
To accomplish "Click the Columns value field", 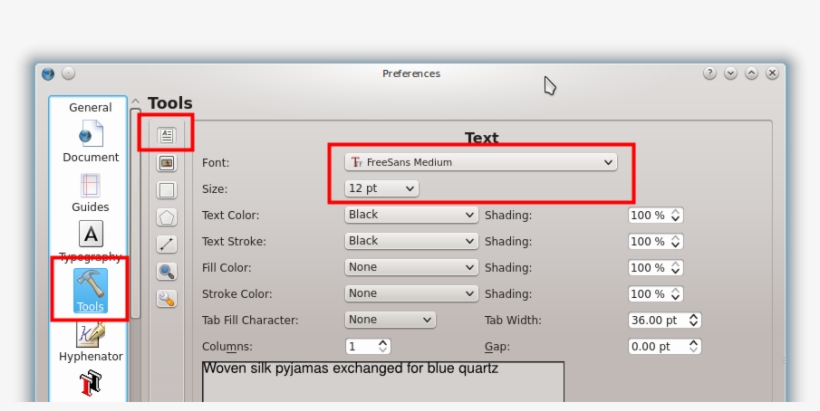I will pos(368,346).
